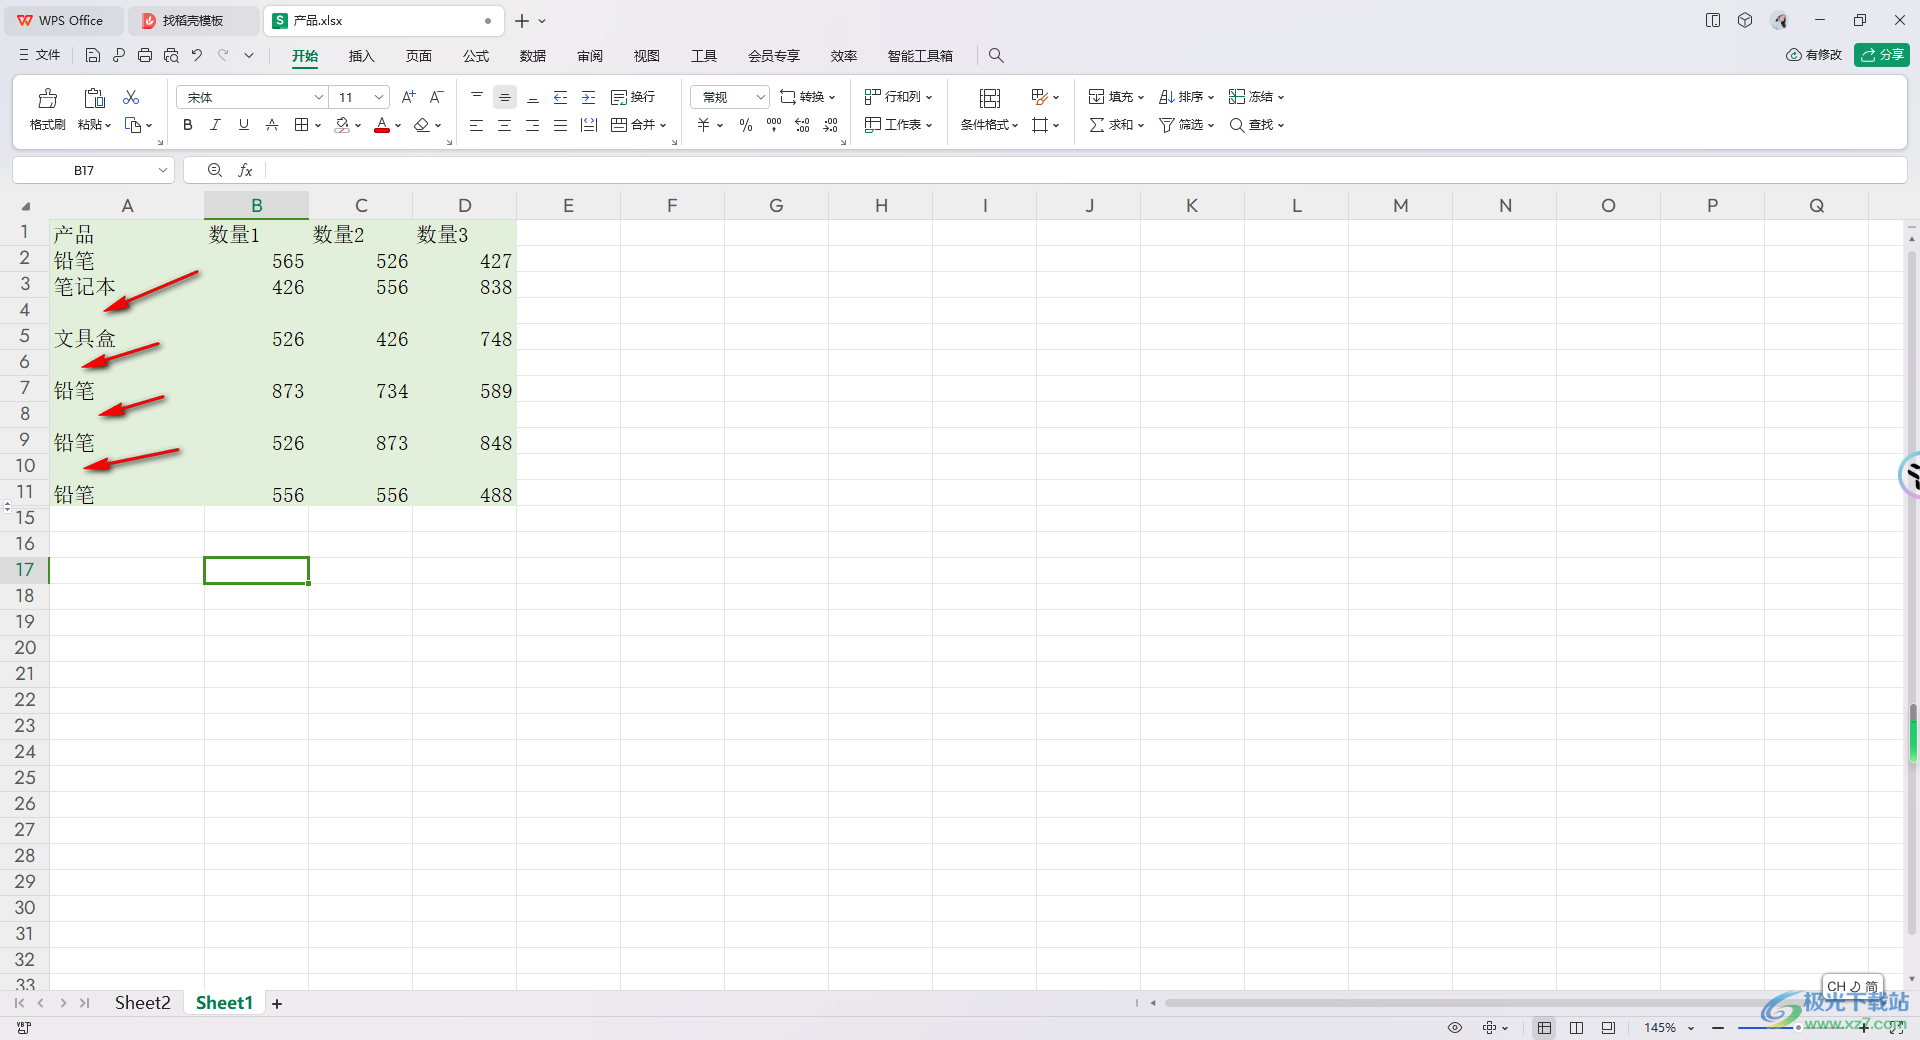Click the Save icon in quick toolbar
The height and width of the screenshot is (1040, 1920).
93,56
